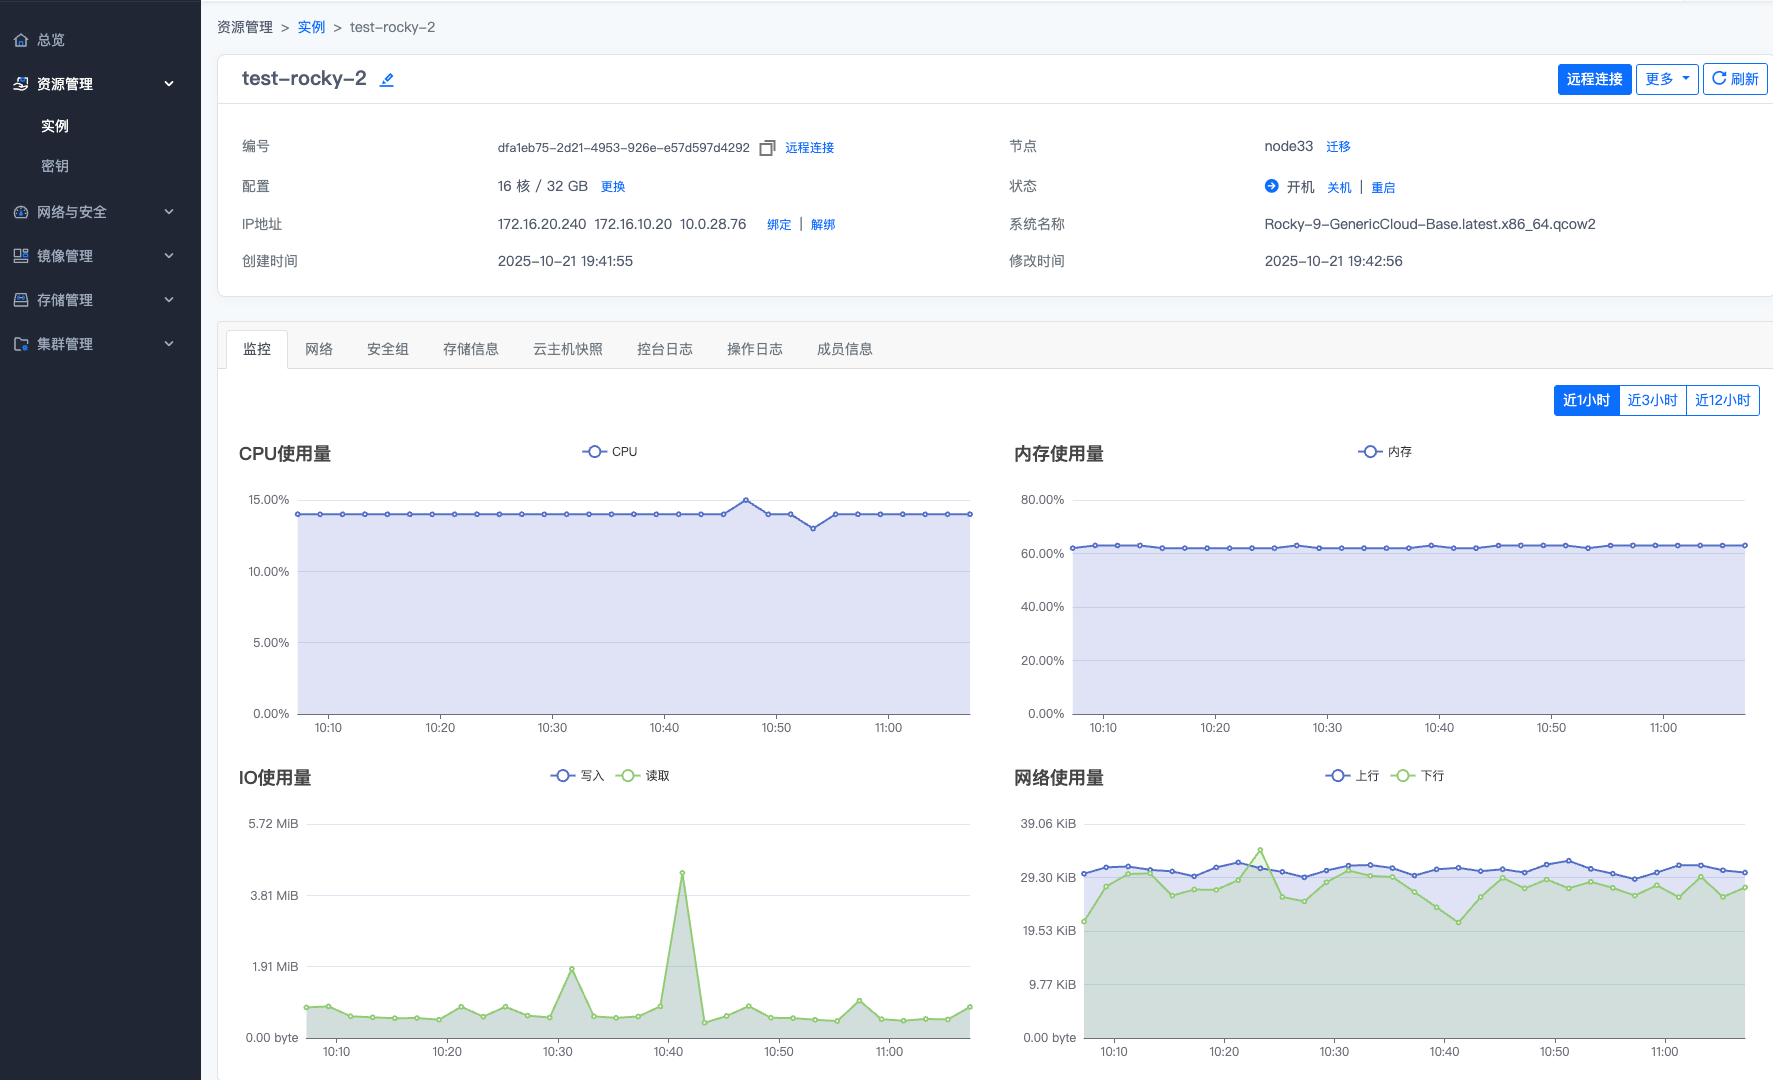Click the copy icon next to instance ID
1773x1080 pixels.
(x=767, y=148)
